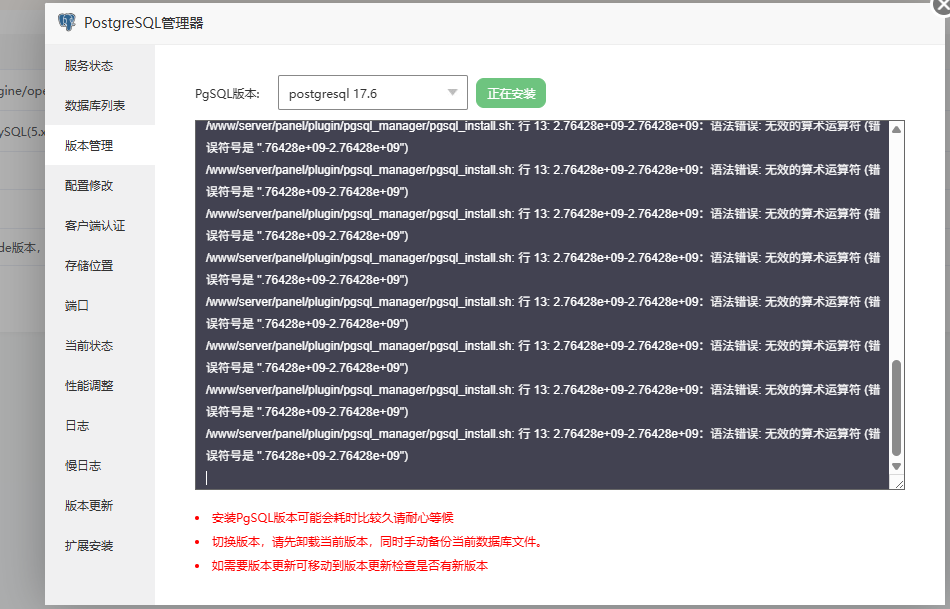Open the 性能调整 tab
The width and height of the screenshot is (950, 609).
tap(100, 385)
